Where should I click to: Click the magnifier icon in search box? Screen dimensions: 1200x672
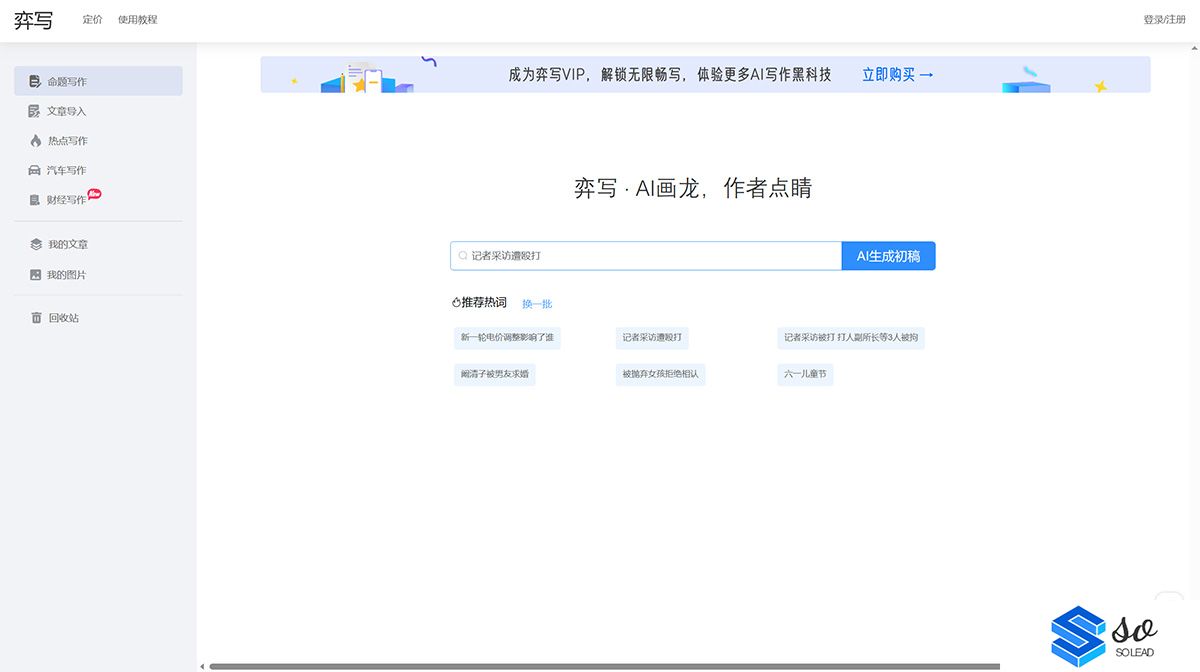(462, 256)
